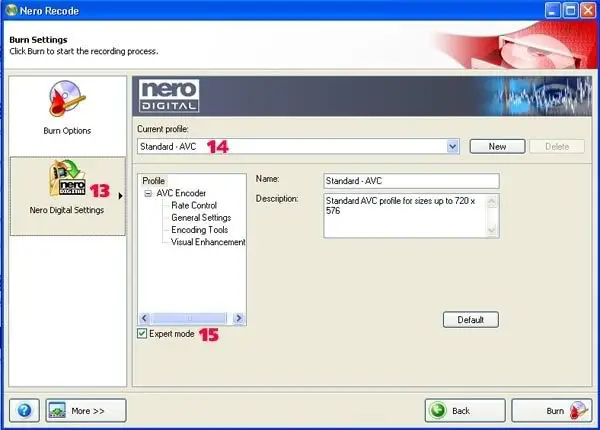Reset settings with Default button

click(x=471, y=320)
